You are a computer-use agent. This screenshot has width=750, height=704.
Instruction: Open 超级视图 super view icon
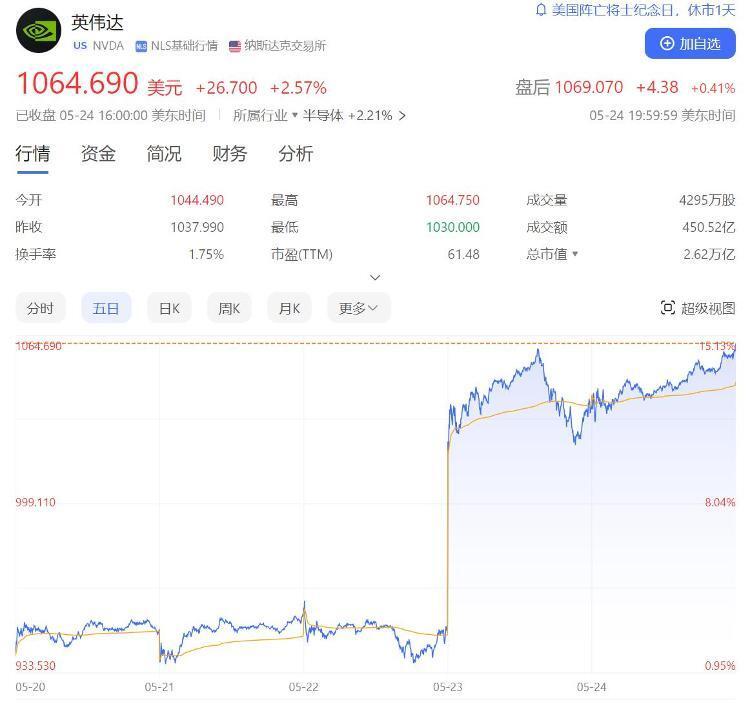[667, 308]
